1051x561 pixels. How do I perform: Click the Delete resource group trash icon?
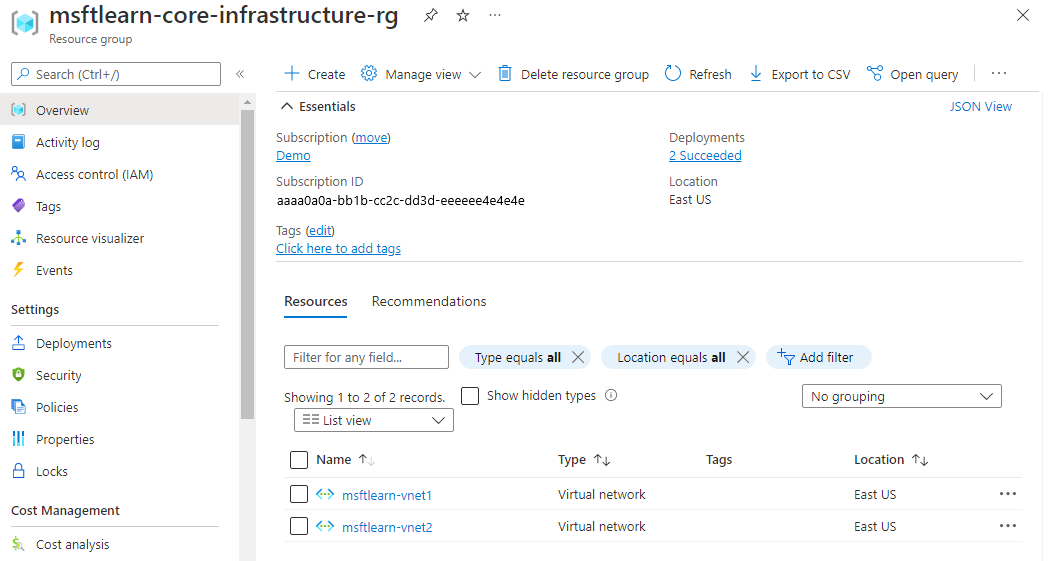tap(505, 74)
